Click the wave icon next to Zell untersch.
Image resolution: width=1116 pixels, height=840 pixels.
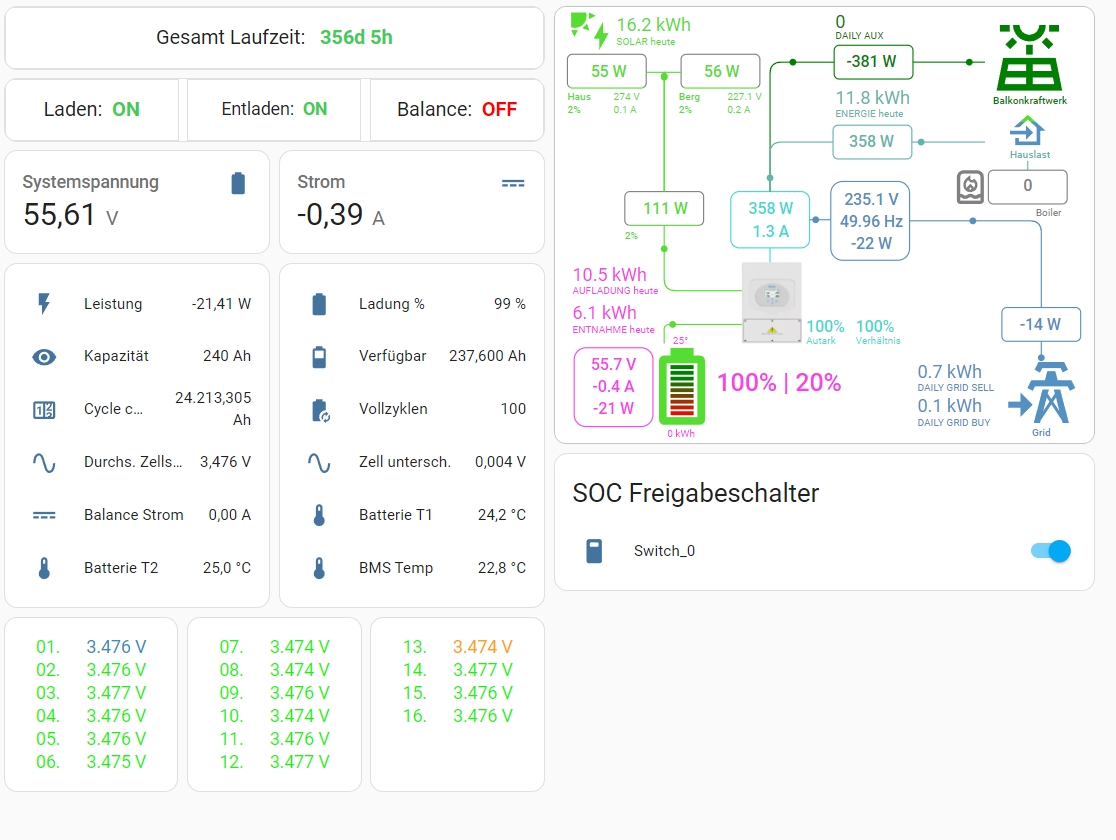319,461
